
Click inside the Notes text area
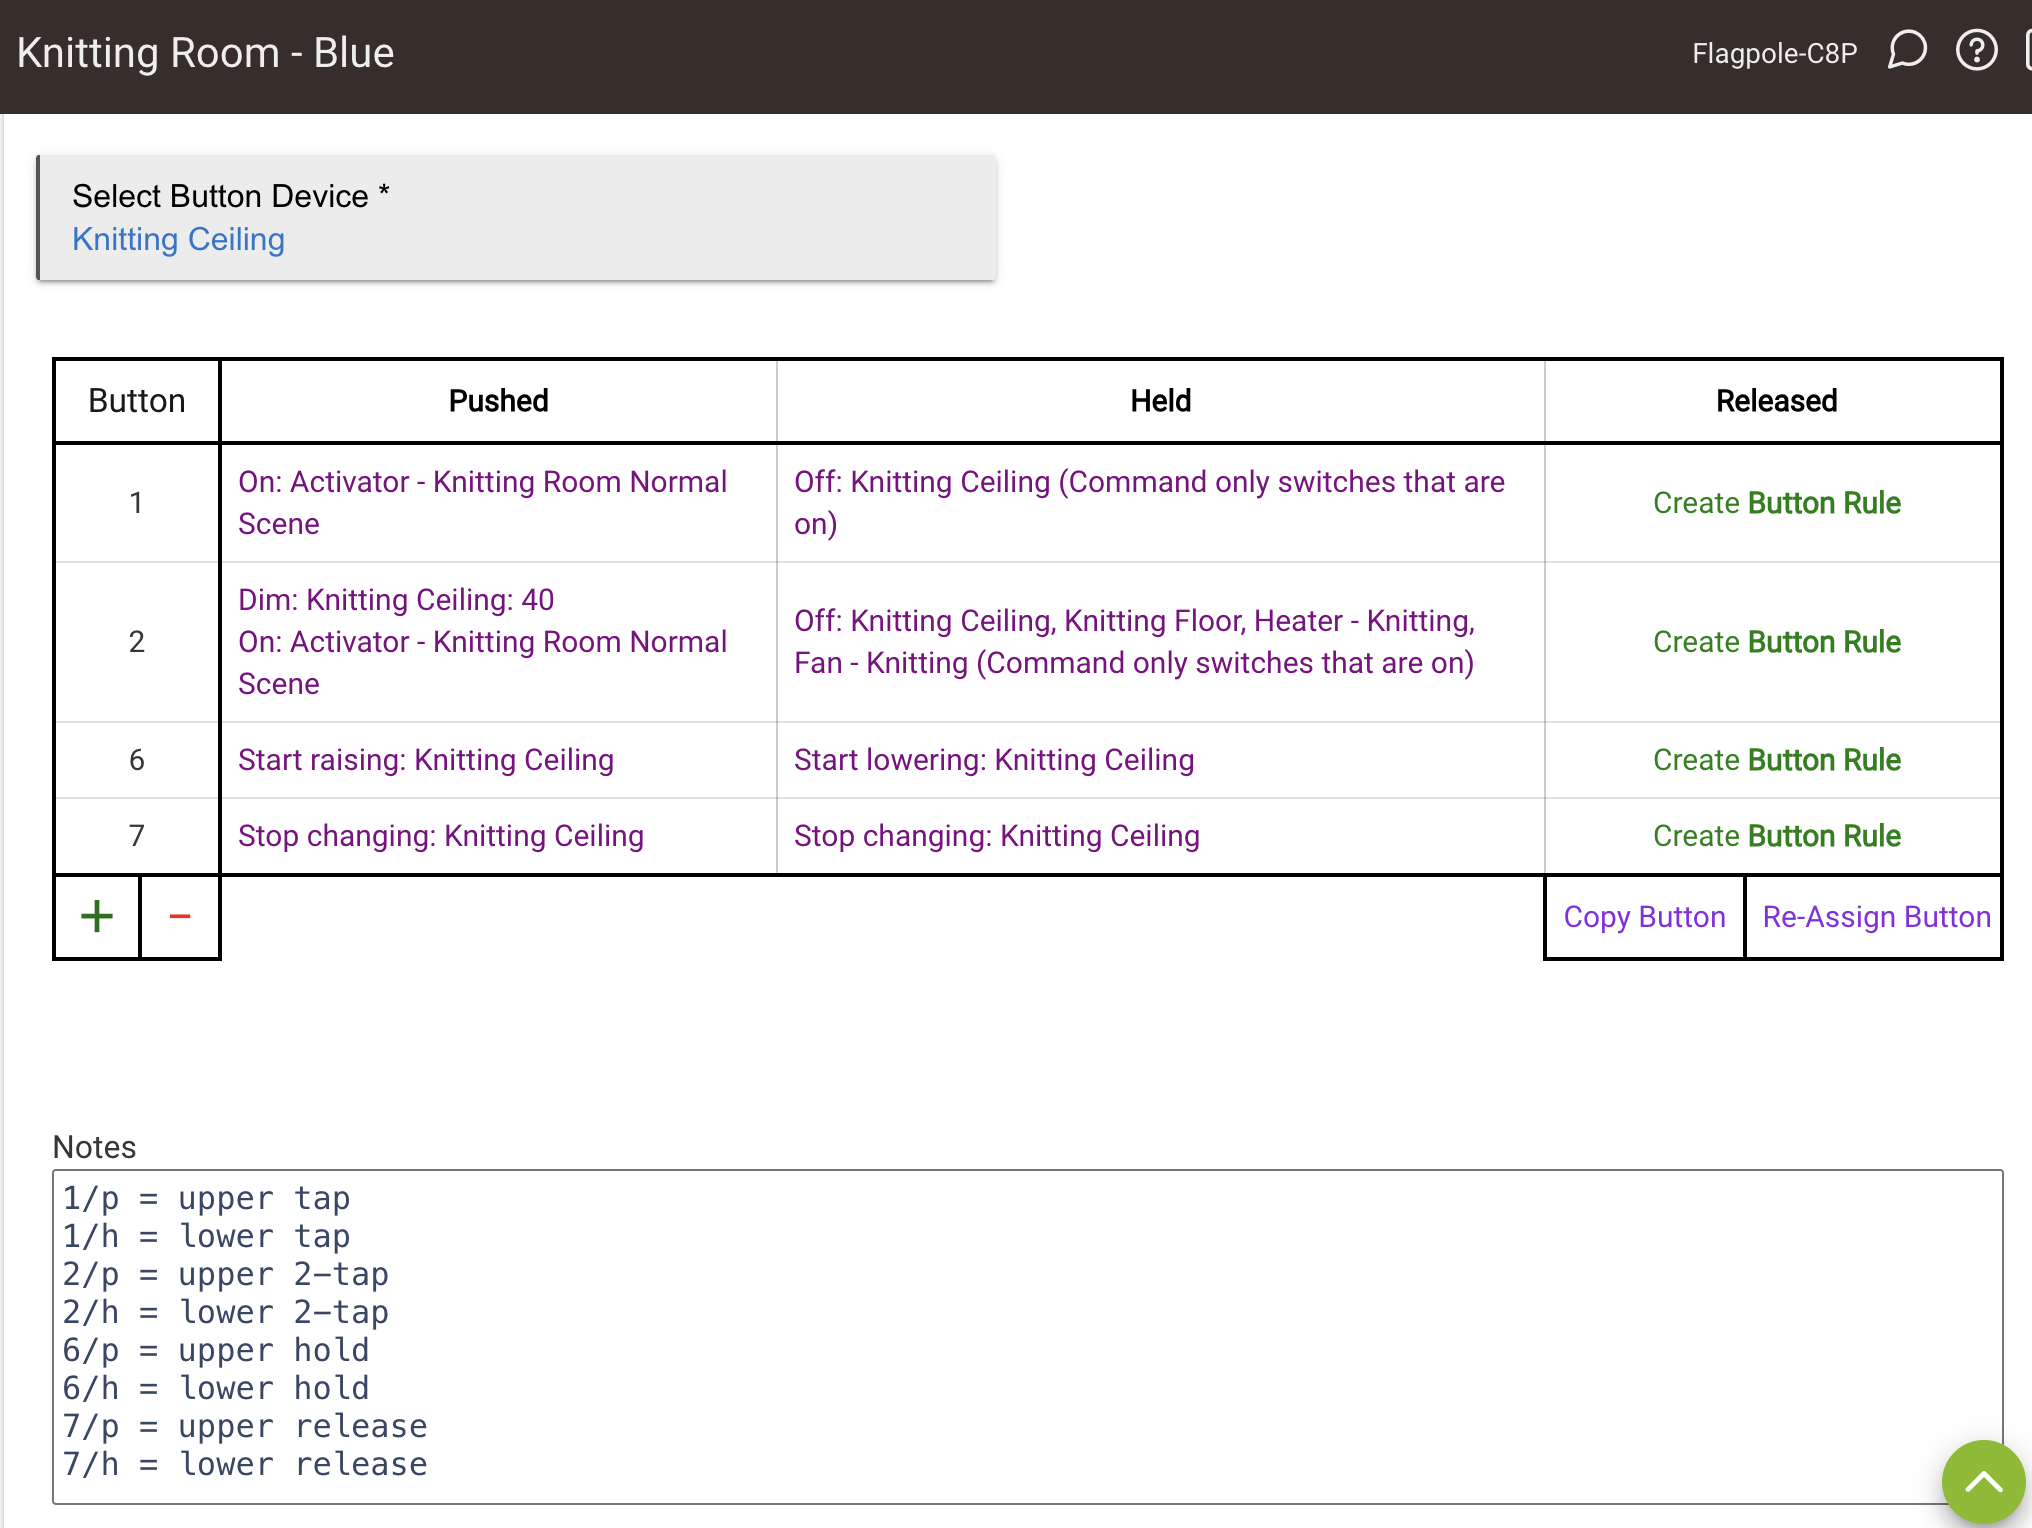point(1027,1337)
